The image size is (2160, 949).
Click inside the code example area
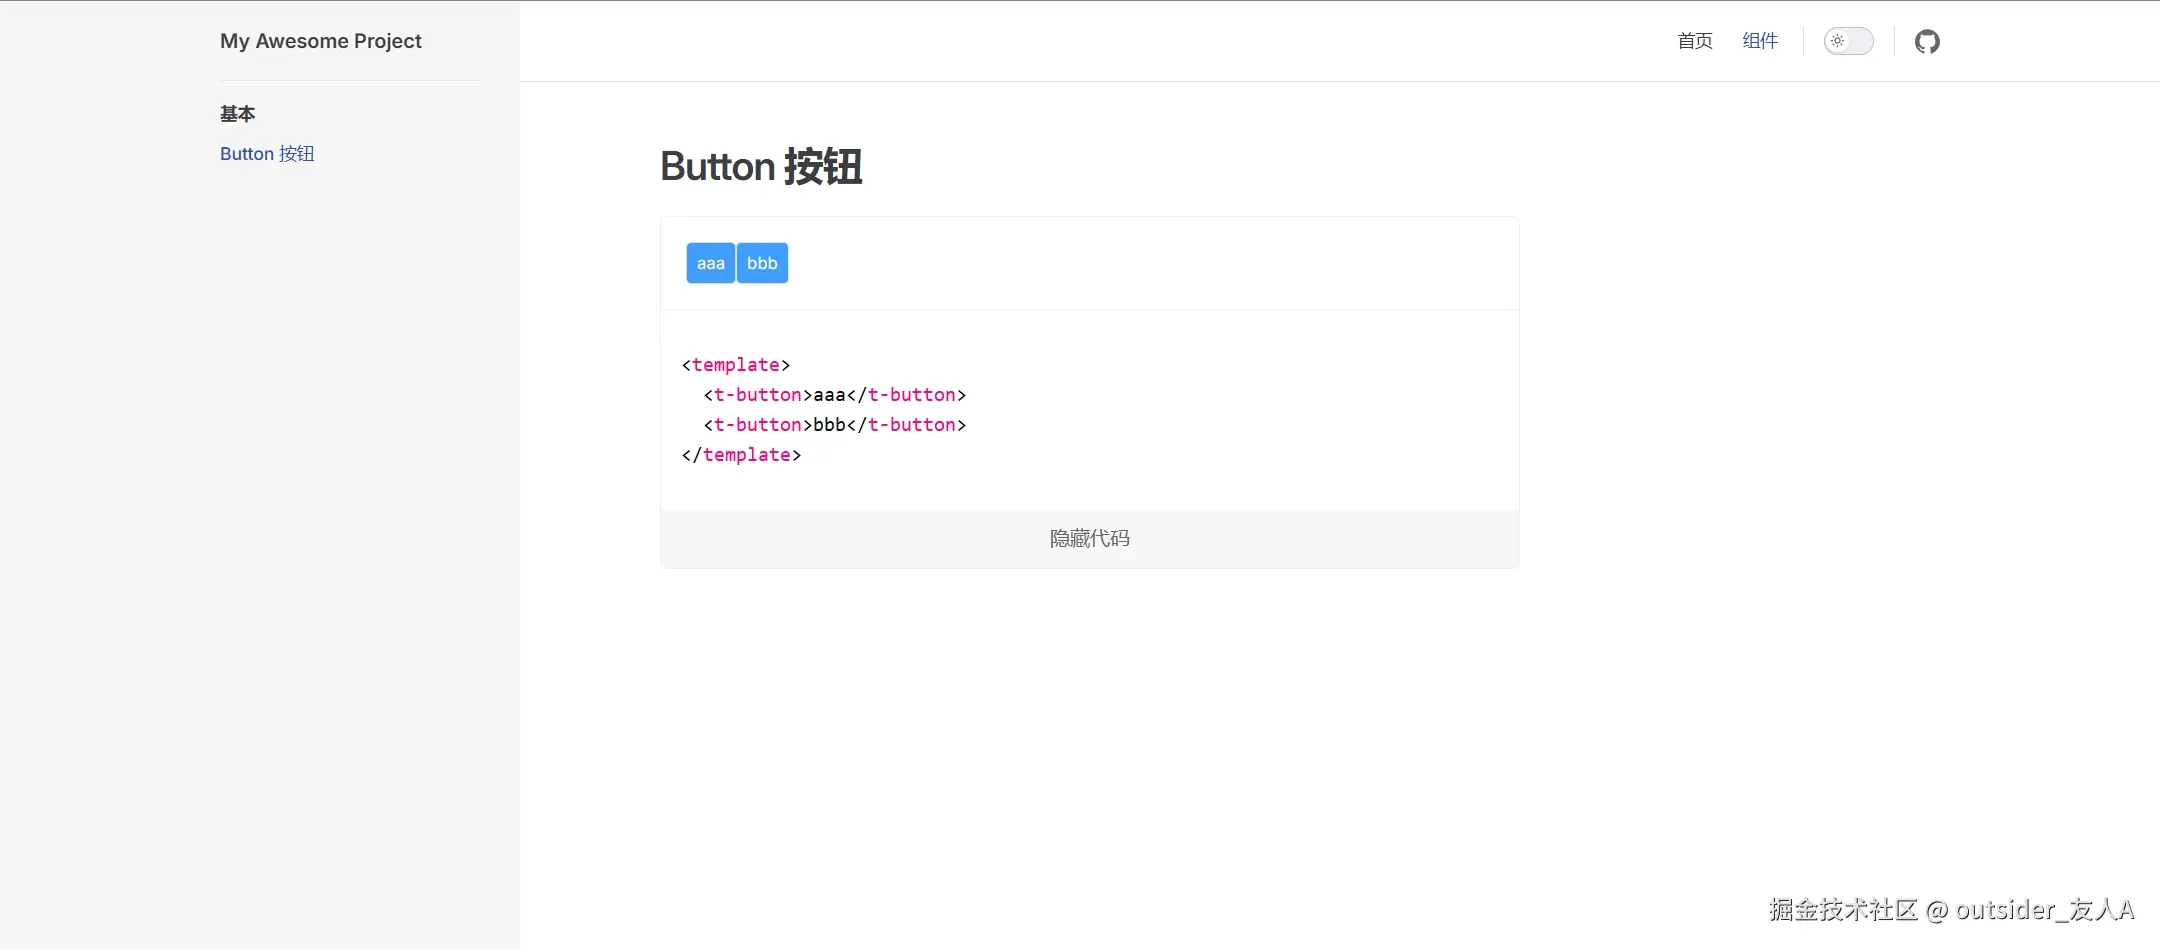click(1089, 410)
